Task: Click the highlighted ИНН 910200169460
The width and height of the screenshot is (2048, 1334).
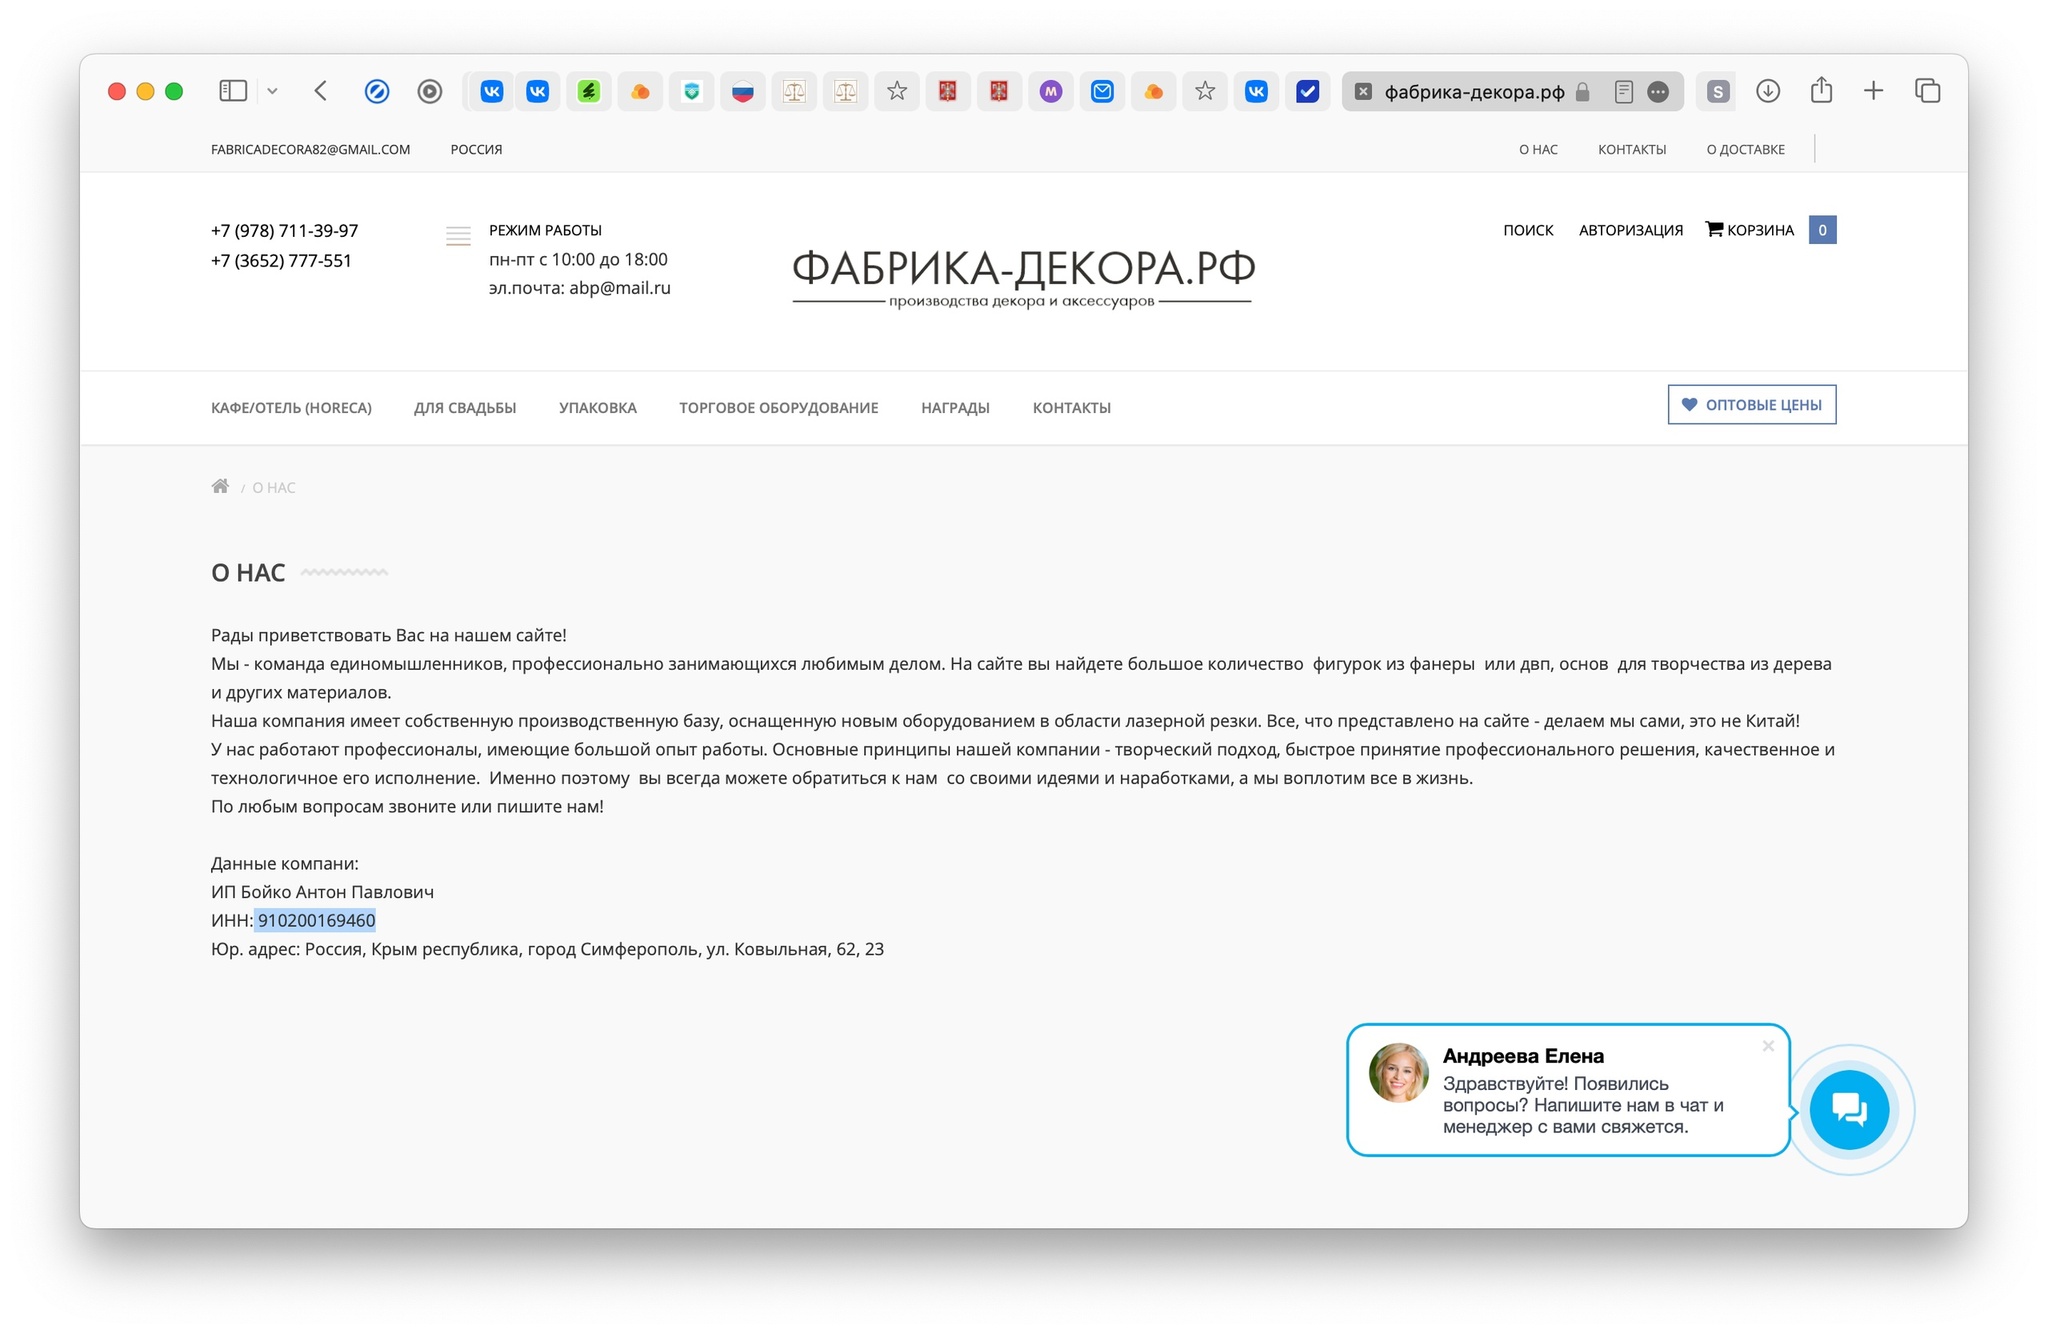Action: point(316,920)
